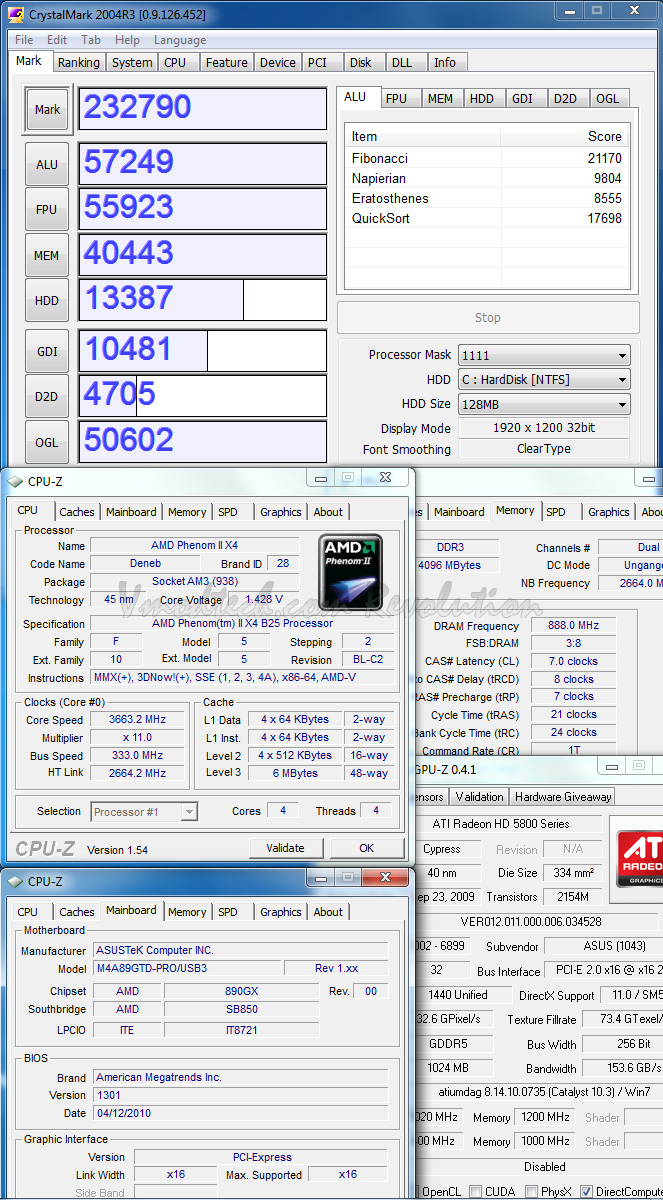Viewport: 663px width, 1200px height.
Task: Open the Language menu in CrystalMark
Action: pyautogui.click(x=180, y=40)
